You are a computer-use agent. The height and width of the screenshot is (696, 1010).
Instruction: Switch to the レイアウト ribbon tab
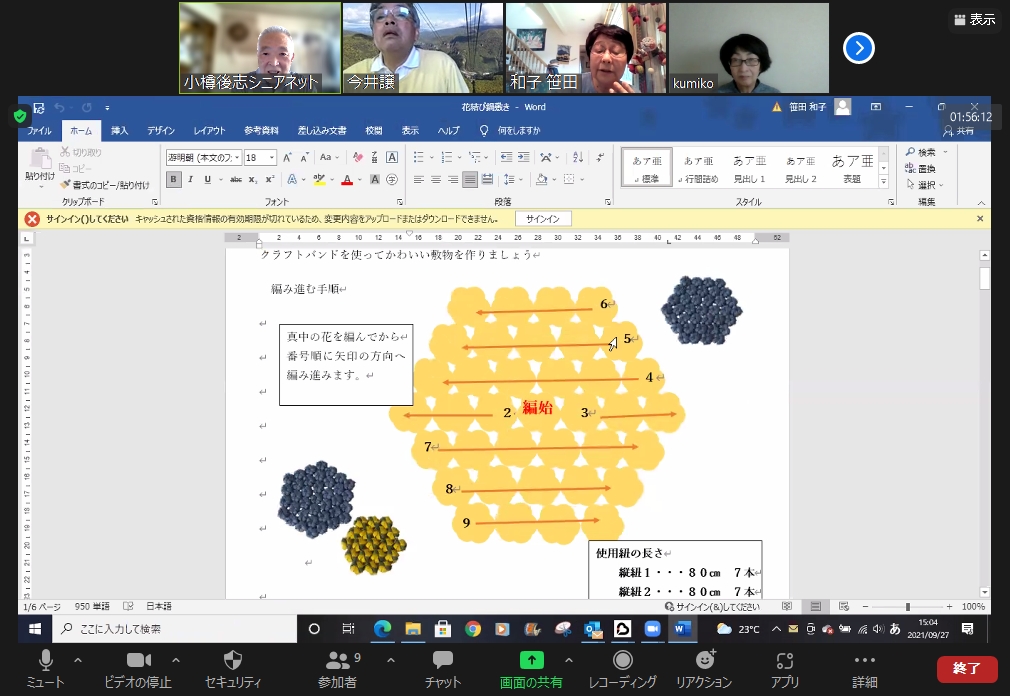click(x=209, y=131)
